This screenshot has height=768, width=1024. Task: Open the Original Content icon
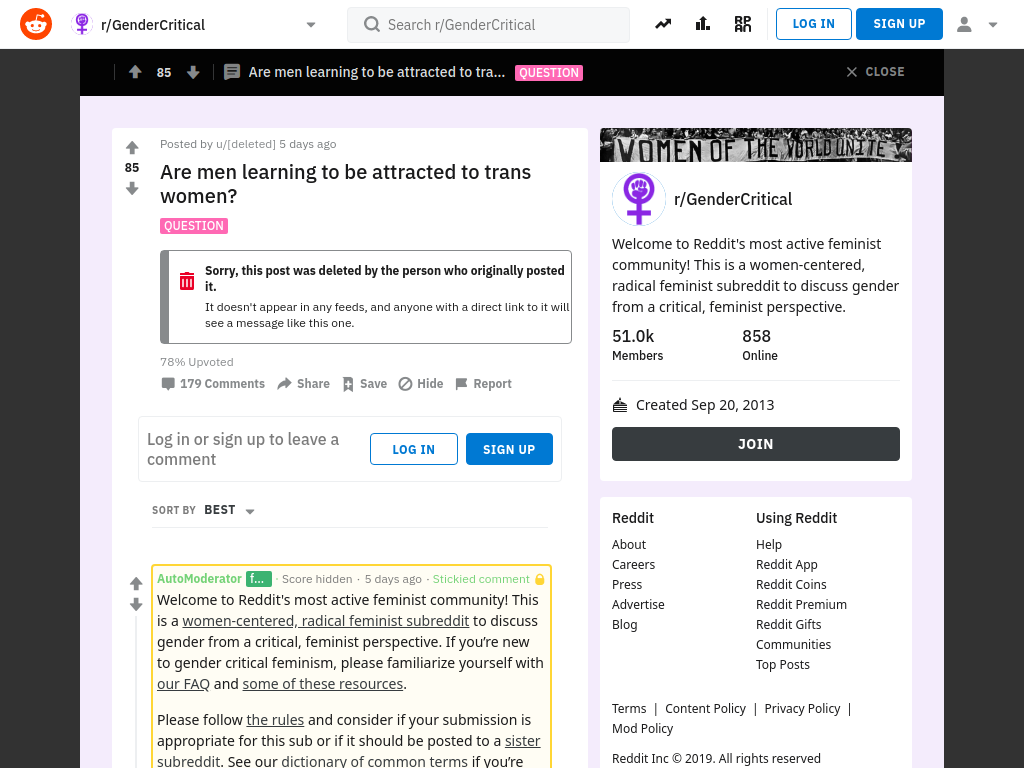click(x=743, y=24)
